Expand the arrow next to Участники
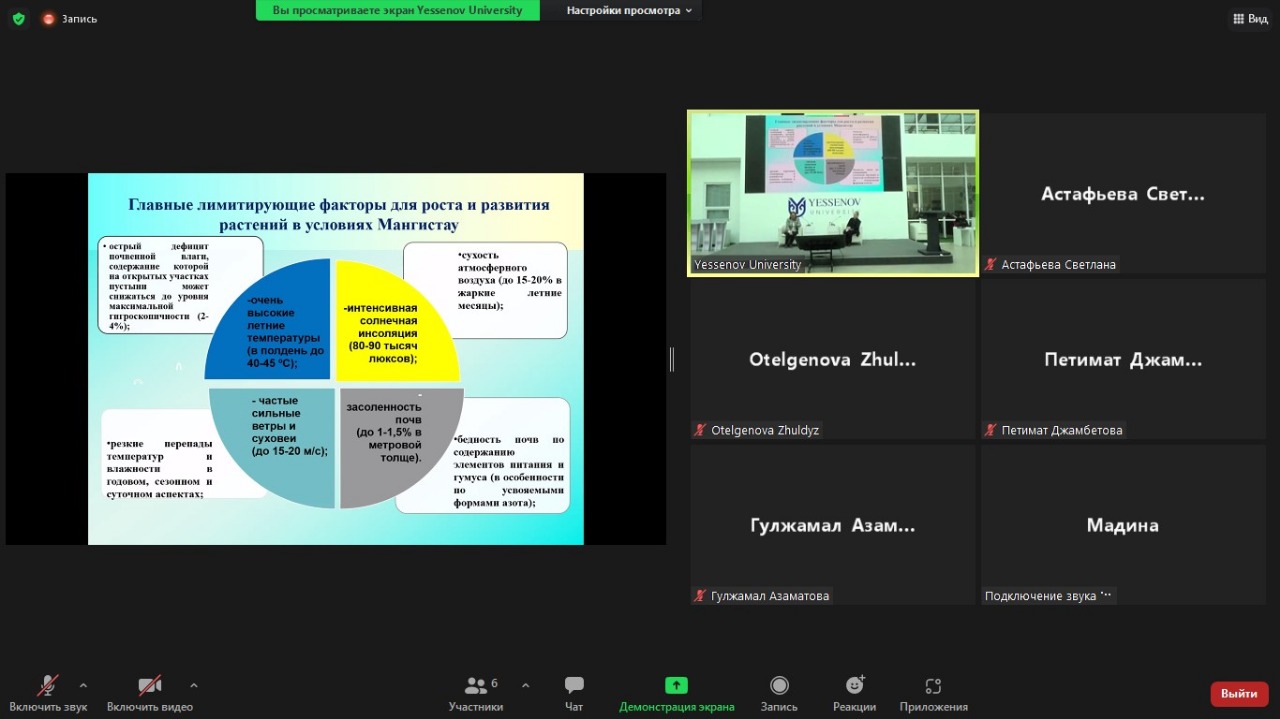 coord(526,685)
